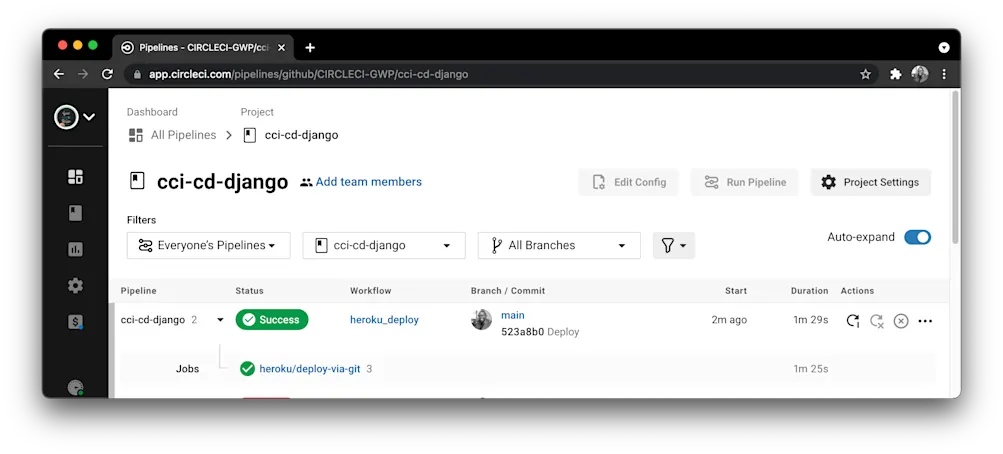The image size is (1003, 454).
Task: Open the All Branches filter dropdown
Action: tap(559, 246)
